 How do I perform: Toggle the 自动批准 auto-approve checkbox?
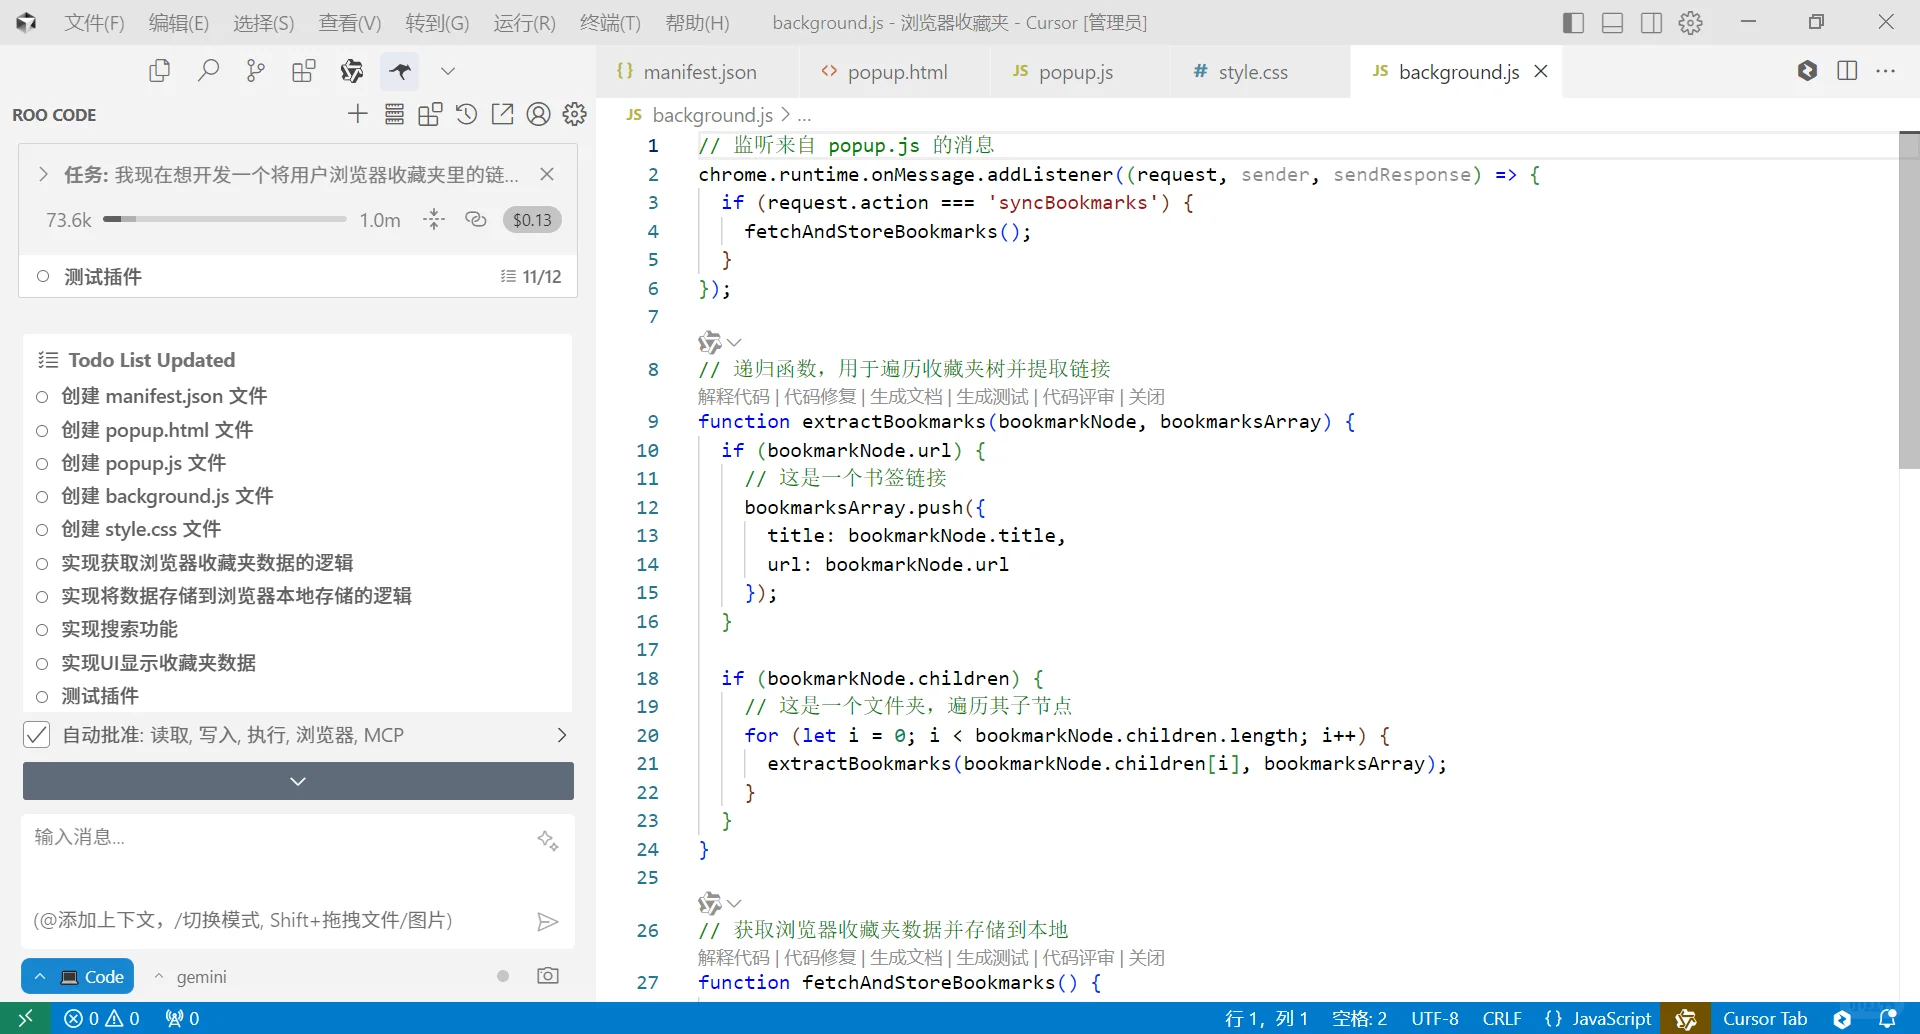point(36,734)
